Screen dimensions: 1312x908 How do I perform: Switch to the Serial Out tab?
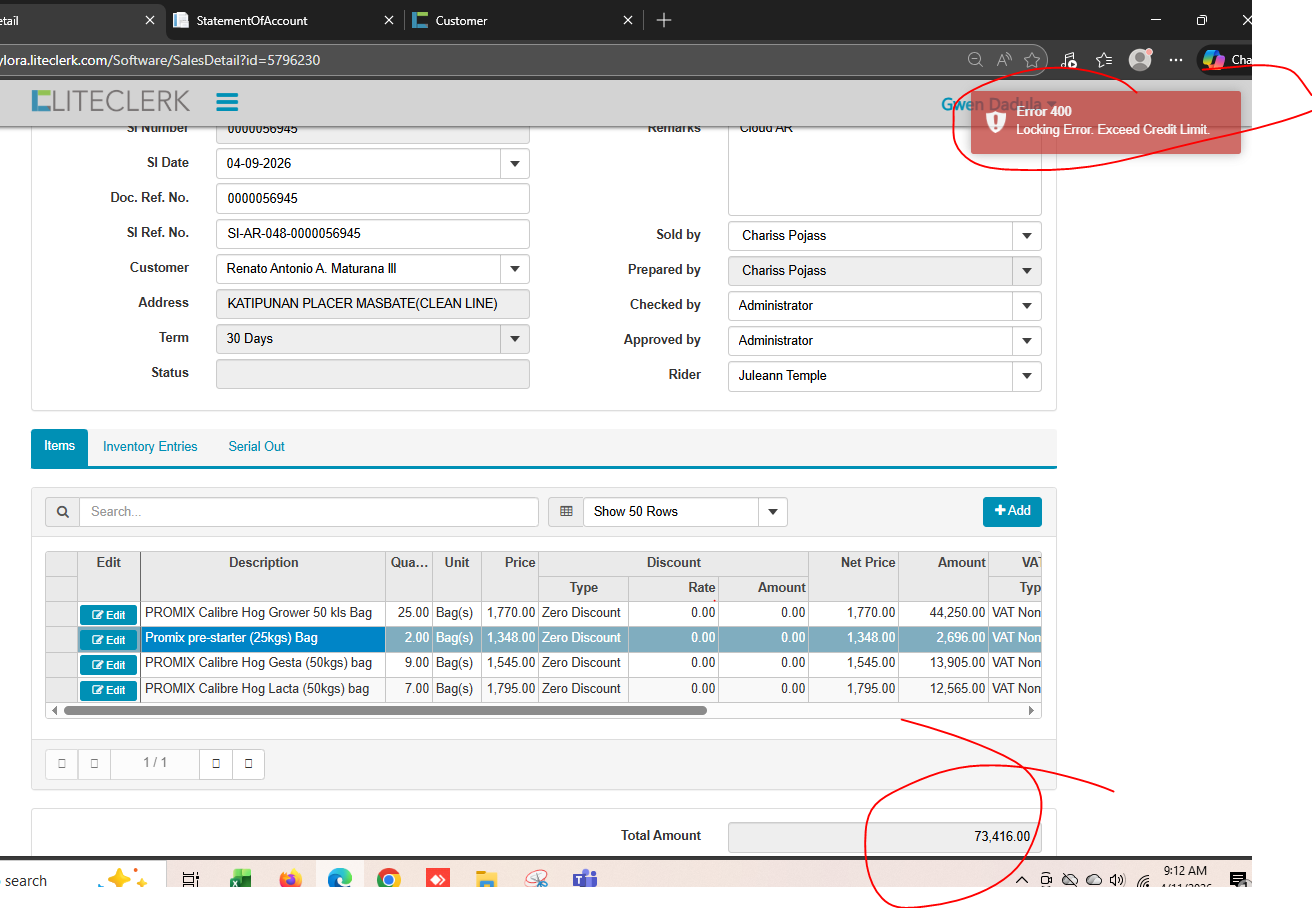tap(256, 447)
